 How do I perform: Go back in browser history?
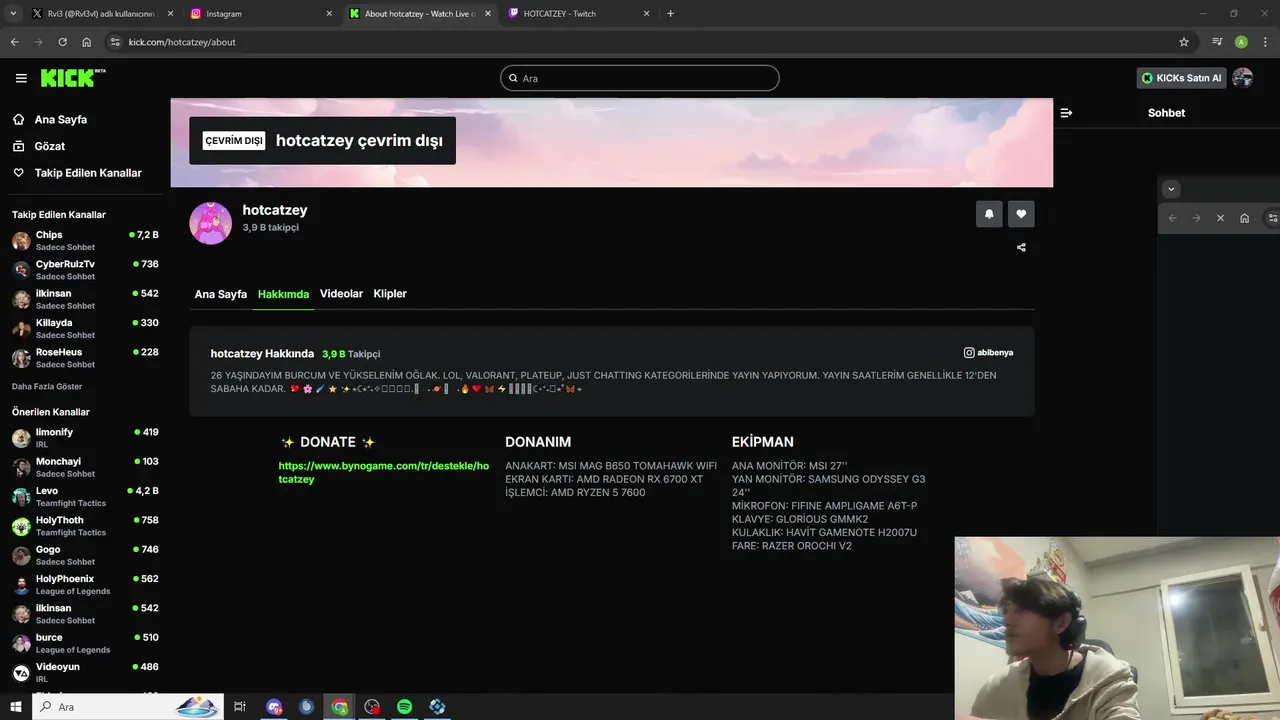point(14,42)
